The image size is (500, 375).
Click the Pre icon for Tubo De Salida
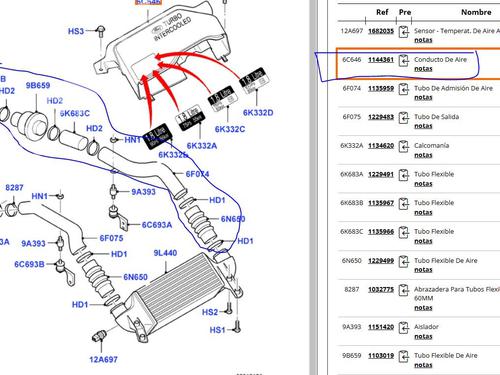tap(404, 118)
